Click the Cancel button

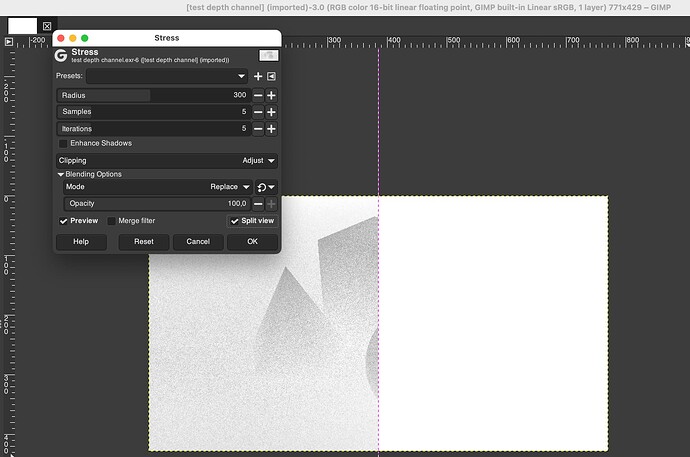[x=198, y=242]
